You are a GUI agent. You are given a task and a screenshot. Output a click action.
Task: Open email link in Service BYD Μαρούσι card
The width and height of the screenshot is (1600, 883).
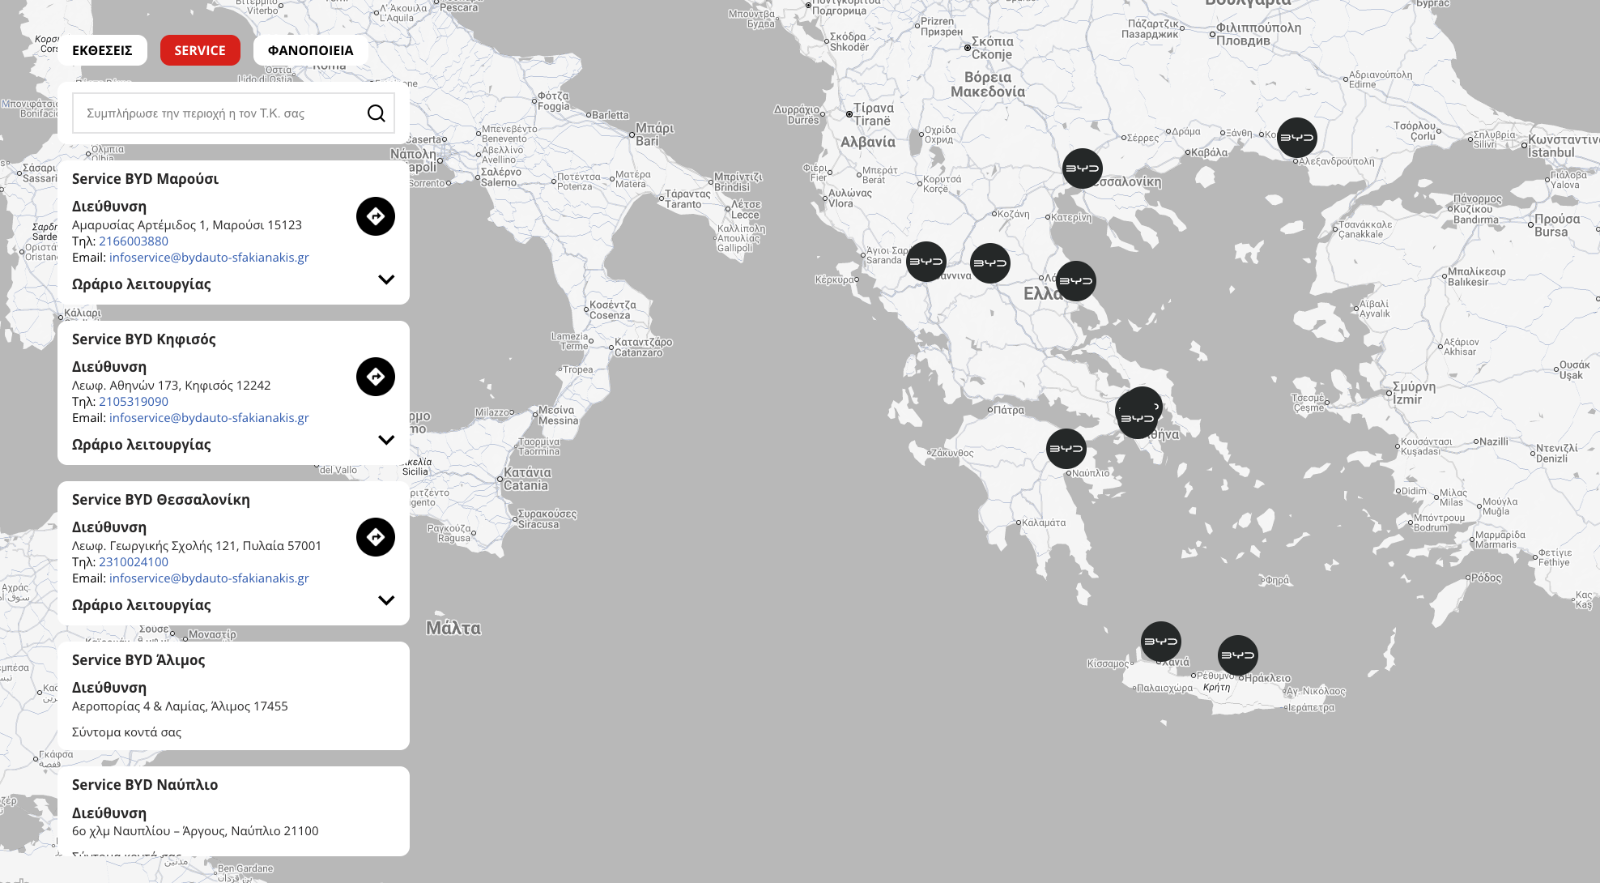209,257
